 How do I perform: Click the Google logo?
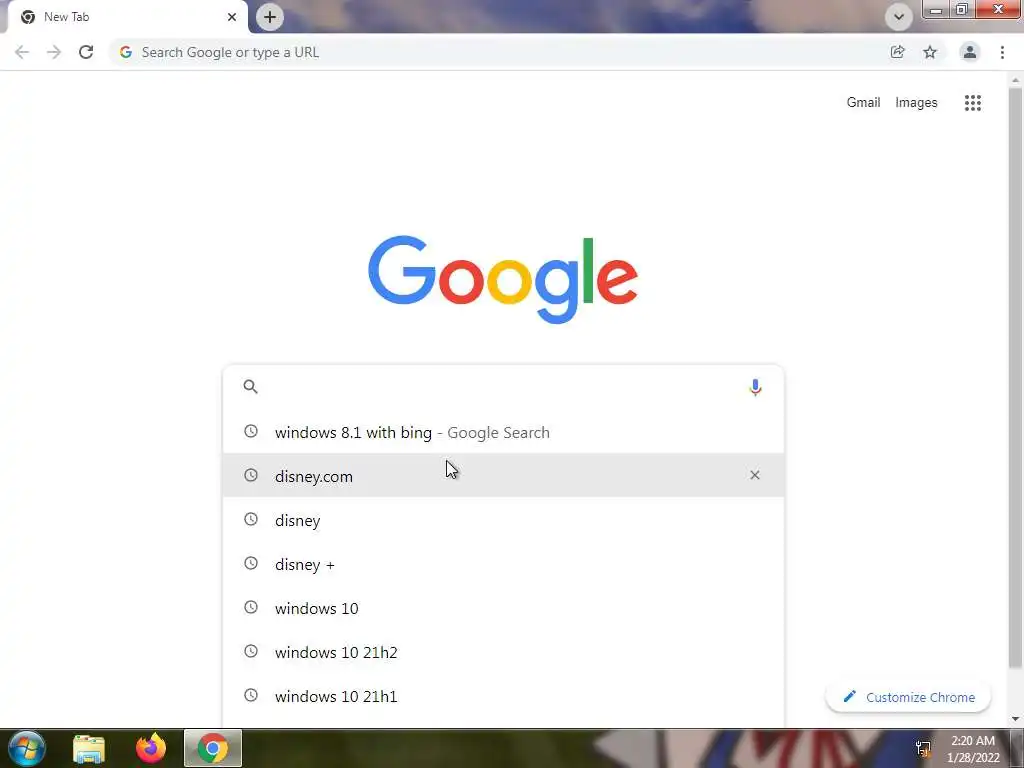pos(503,279)
